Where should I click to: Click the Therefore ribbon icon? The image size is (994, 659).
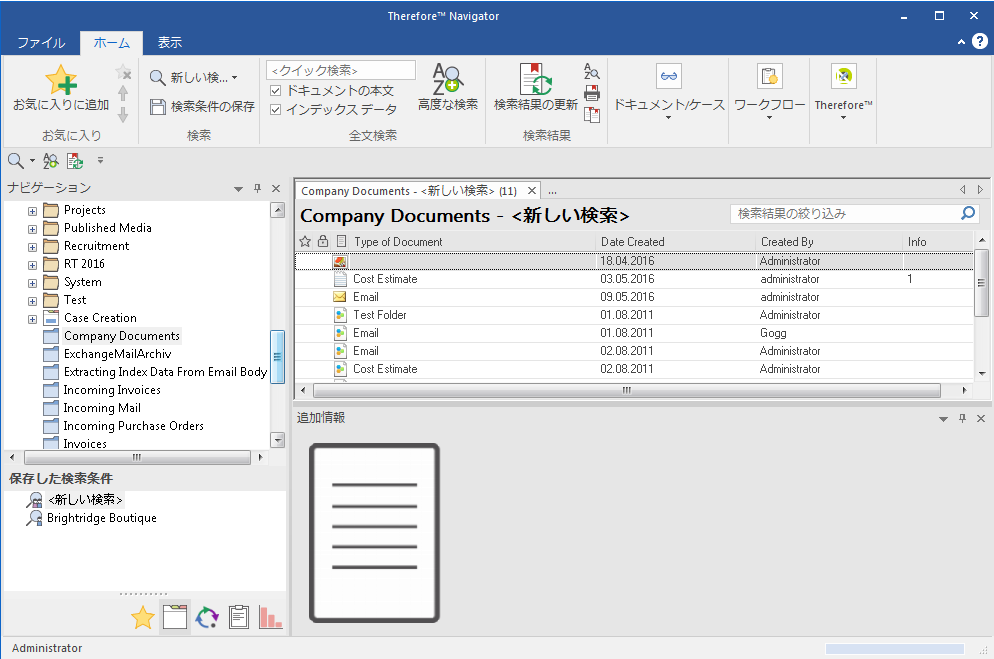coord(844,77)
